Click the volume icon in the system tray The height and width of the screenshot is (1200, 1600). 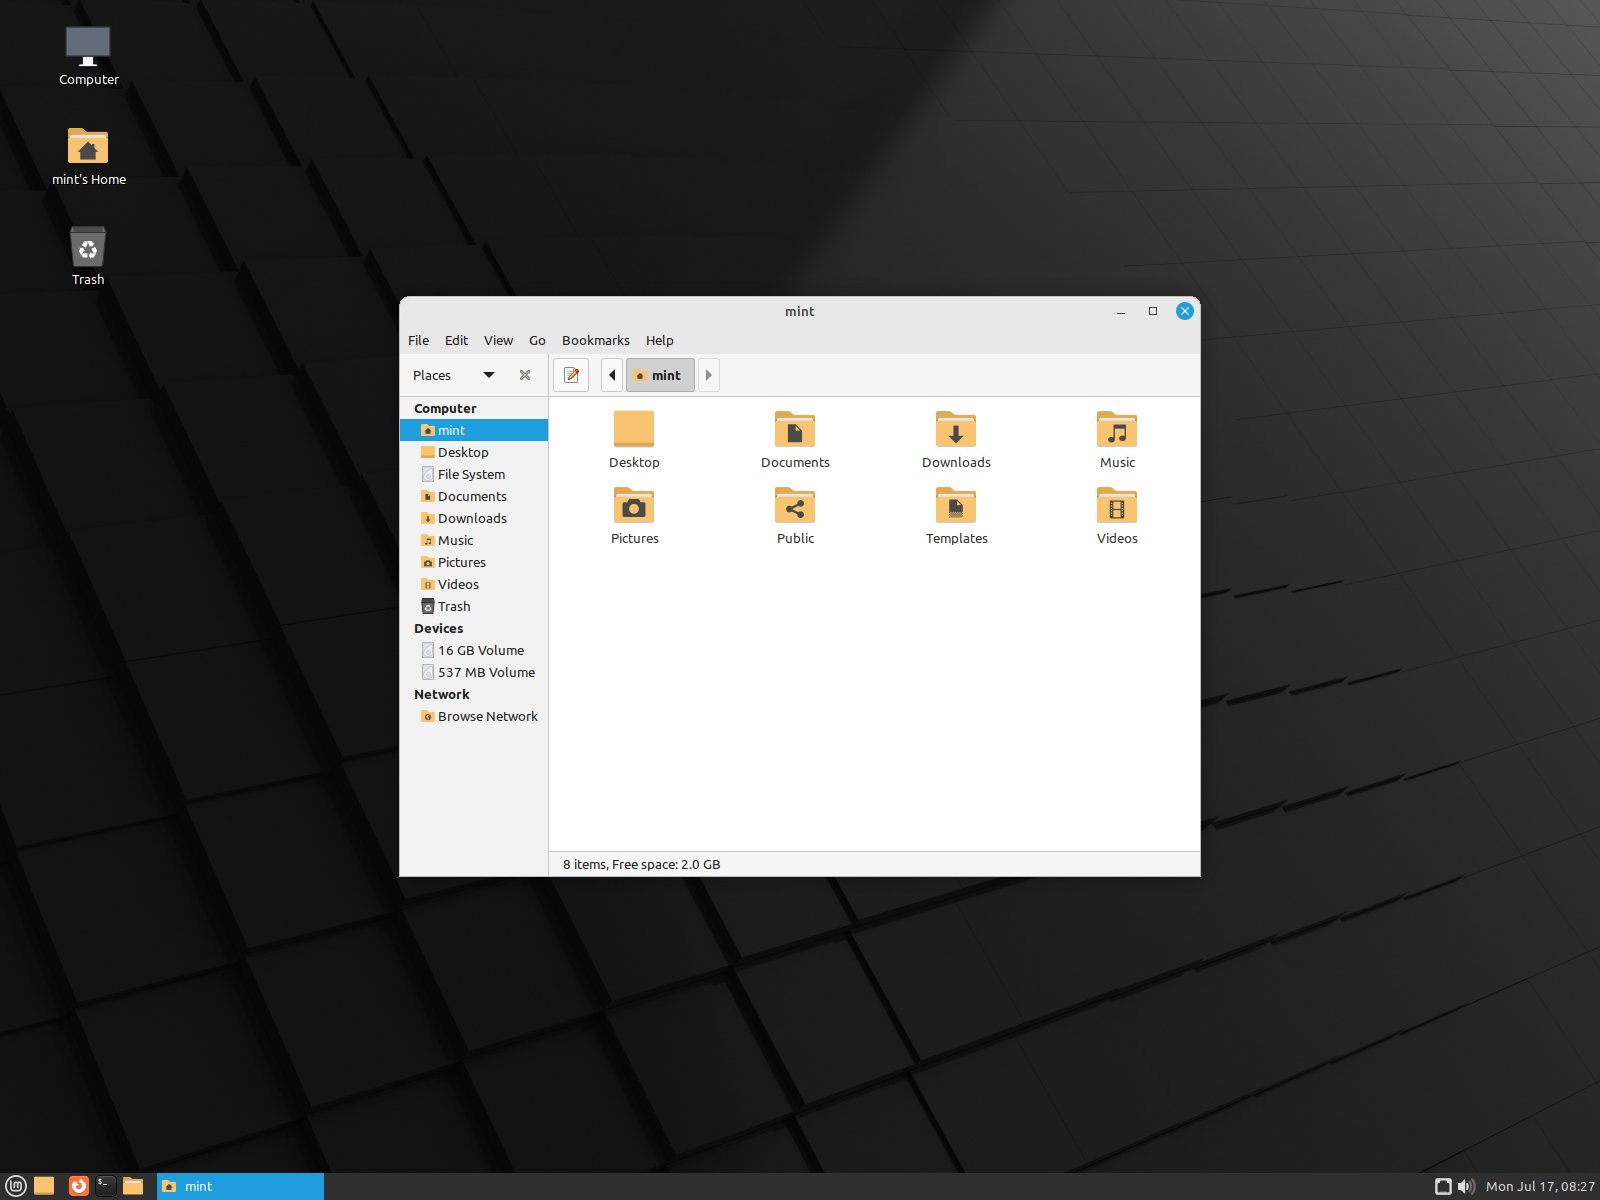pyautogui.click(x=1469, y=1186)
